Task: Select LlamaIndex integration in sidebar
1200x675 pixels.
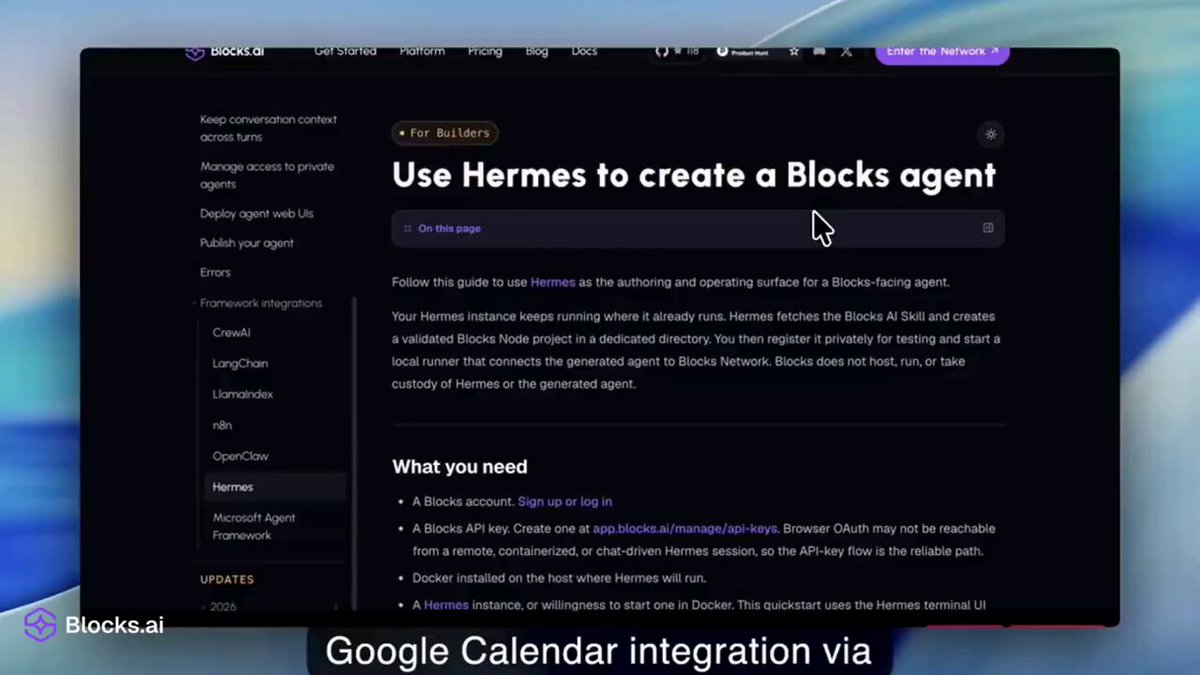Action: tap(242, 394)
